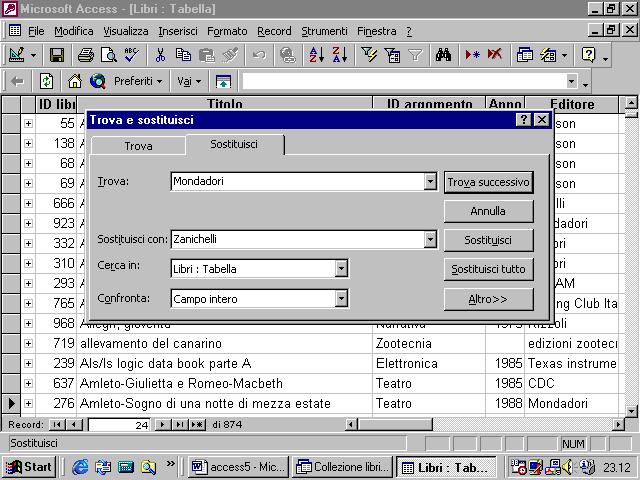Viewport: 640px width, 480px height.
Task: Click the Format Painter brush icon
Action: click(230, 55)
